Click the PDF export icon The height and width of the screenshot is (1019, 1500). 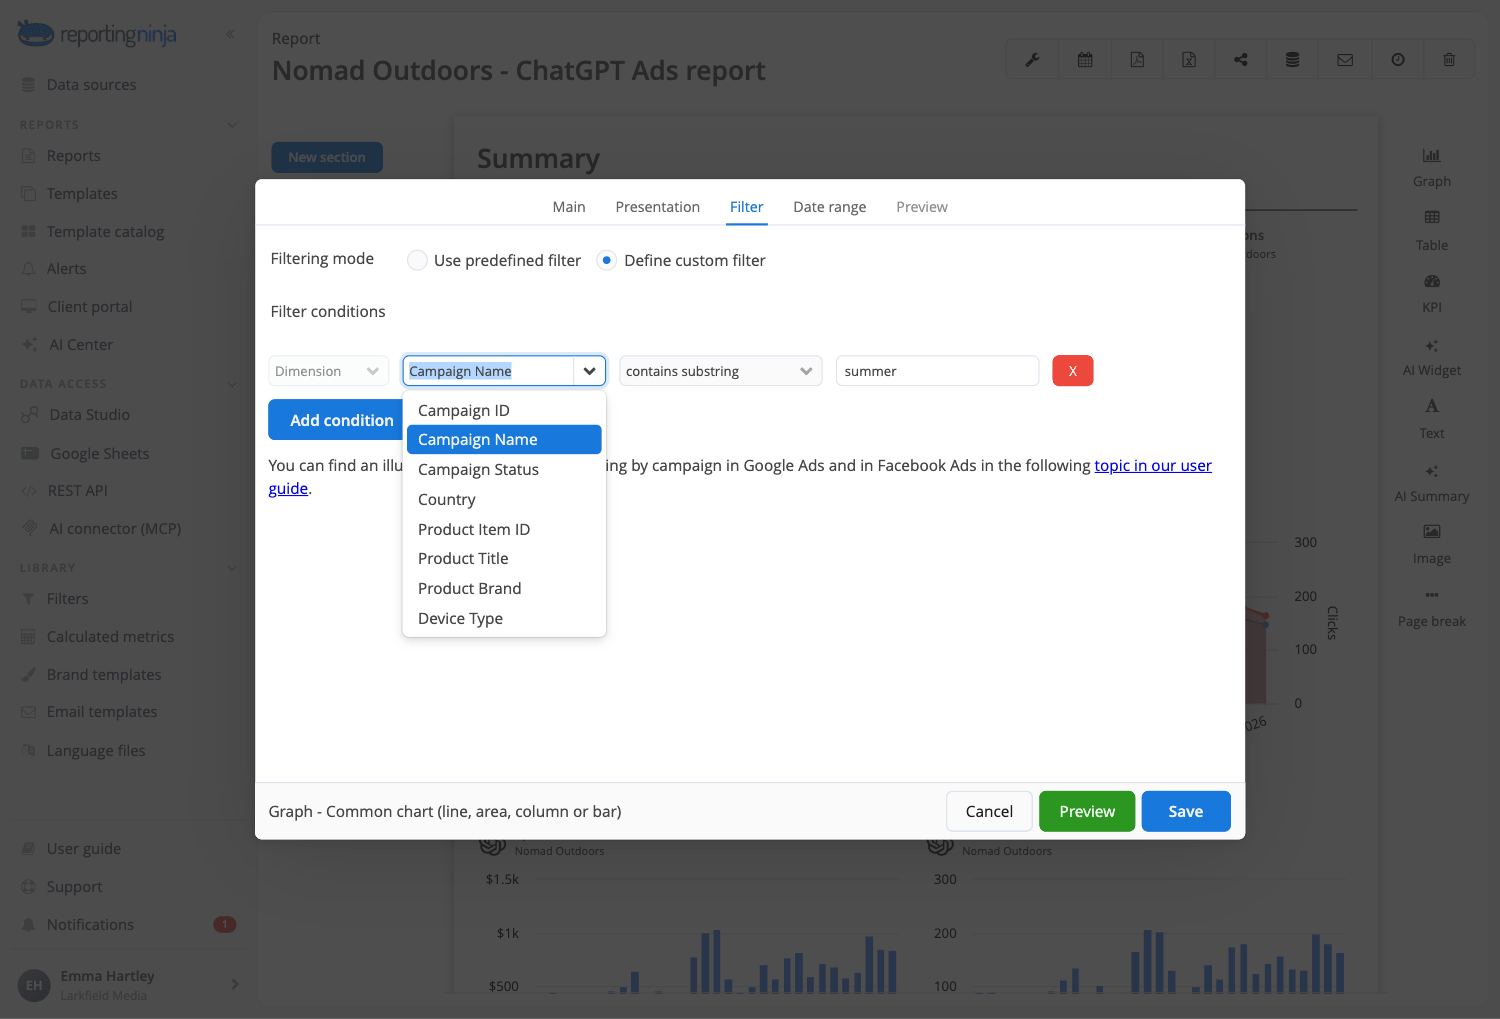point(1137,60)
